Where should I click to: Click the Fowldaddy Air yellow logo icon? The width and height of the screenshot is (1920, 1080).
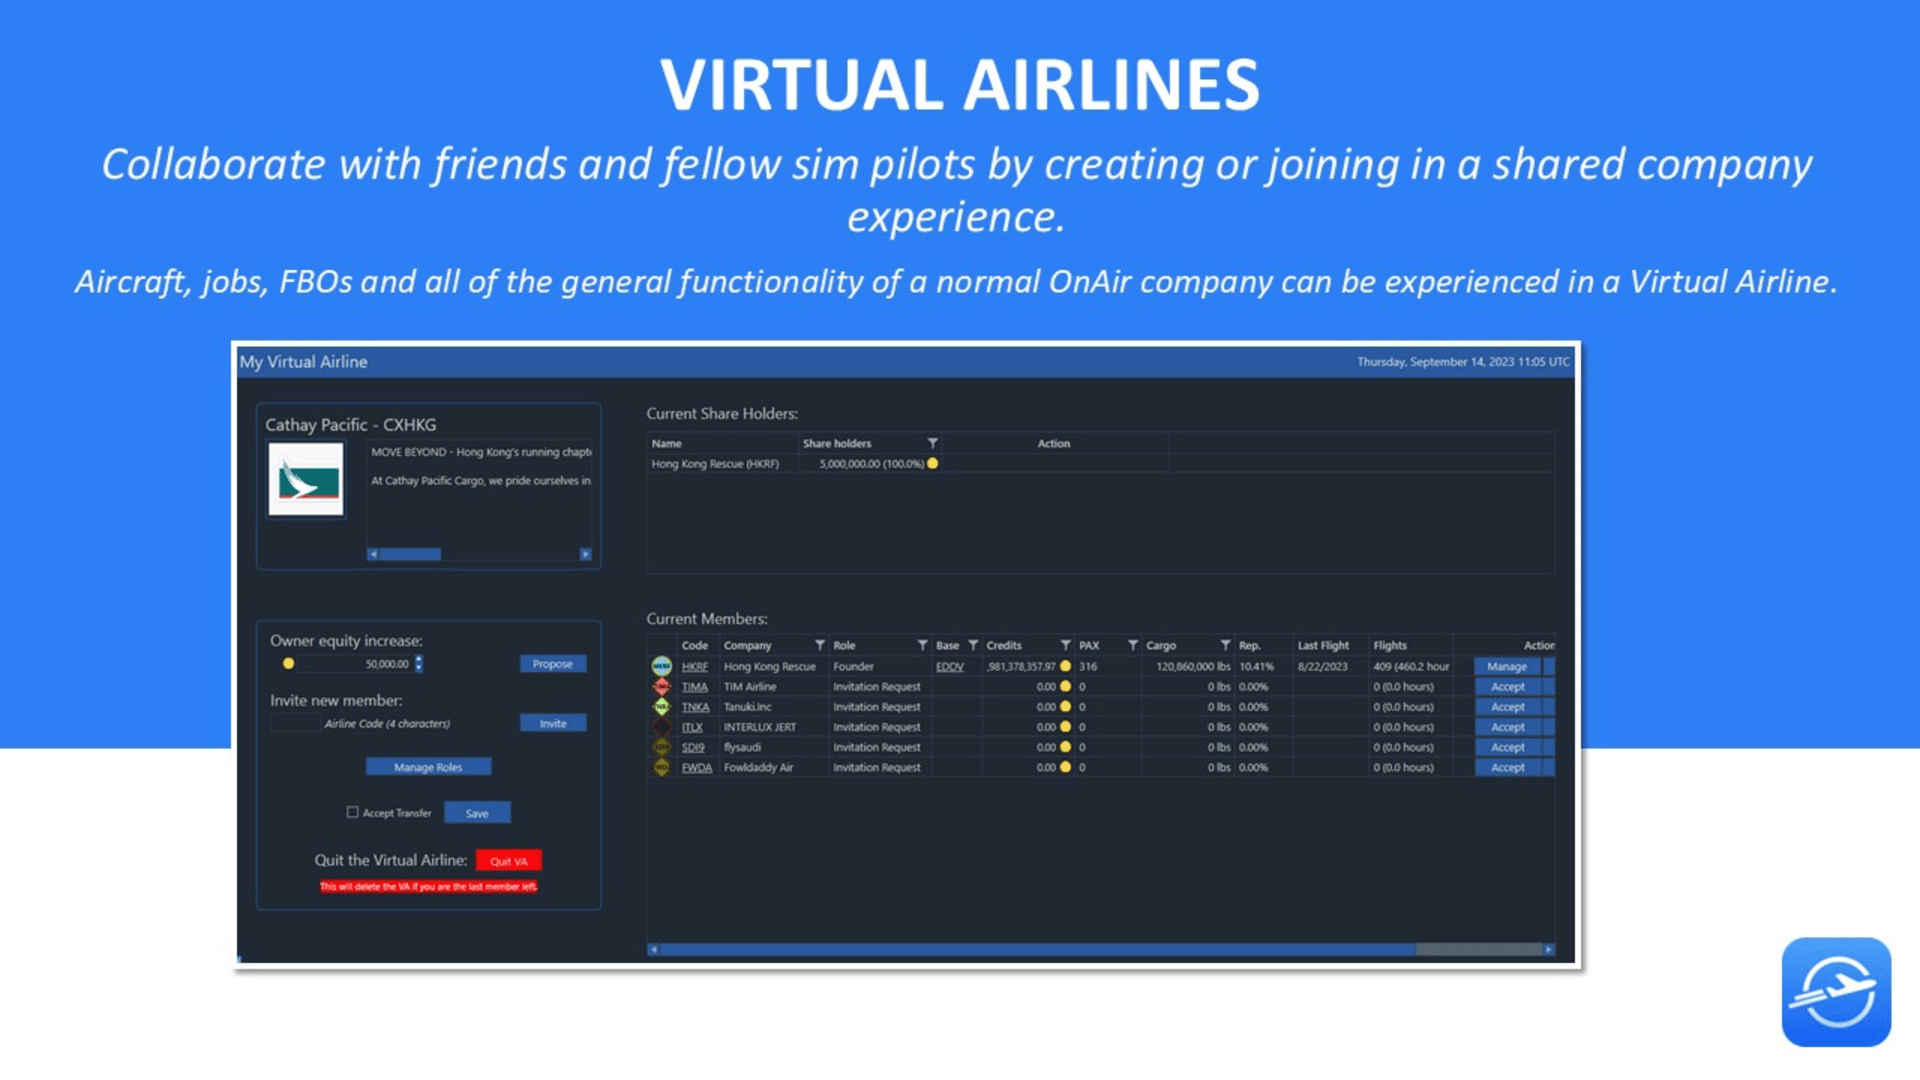click(x=661, y=768)
